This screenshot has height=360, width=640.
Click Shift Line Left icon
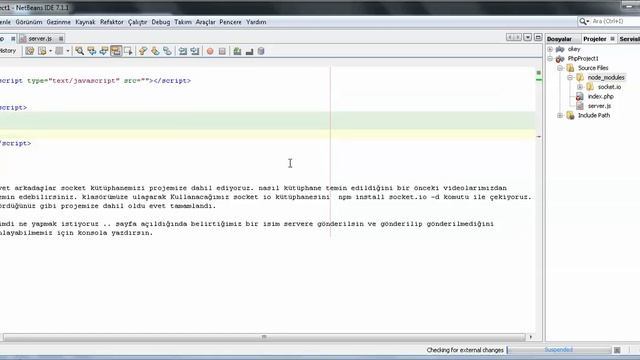pyautogui.click(x=183, y=51)
